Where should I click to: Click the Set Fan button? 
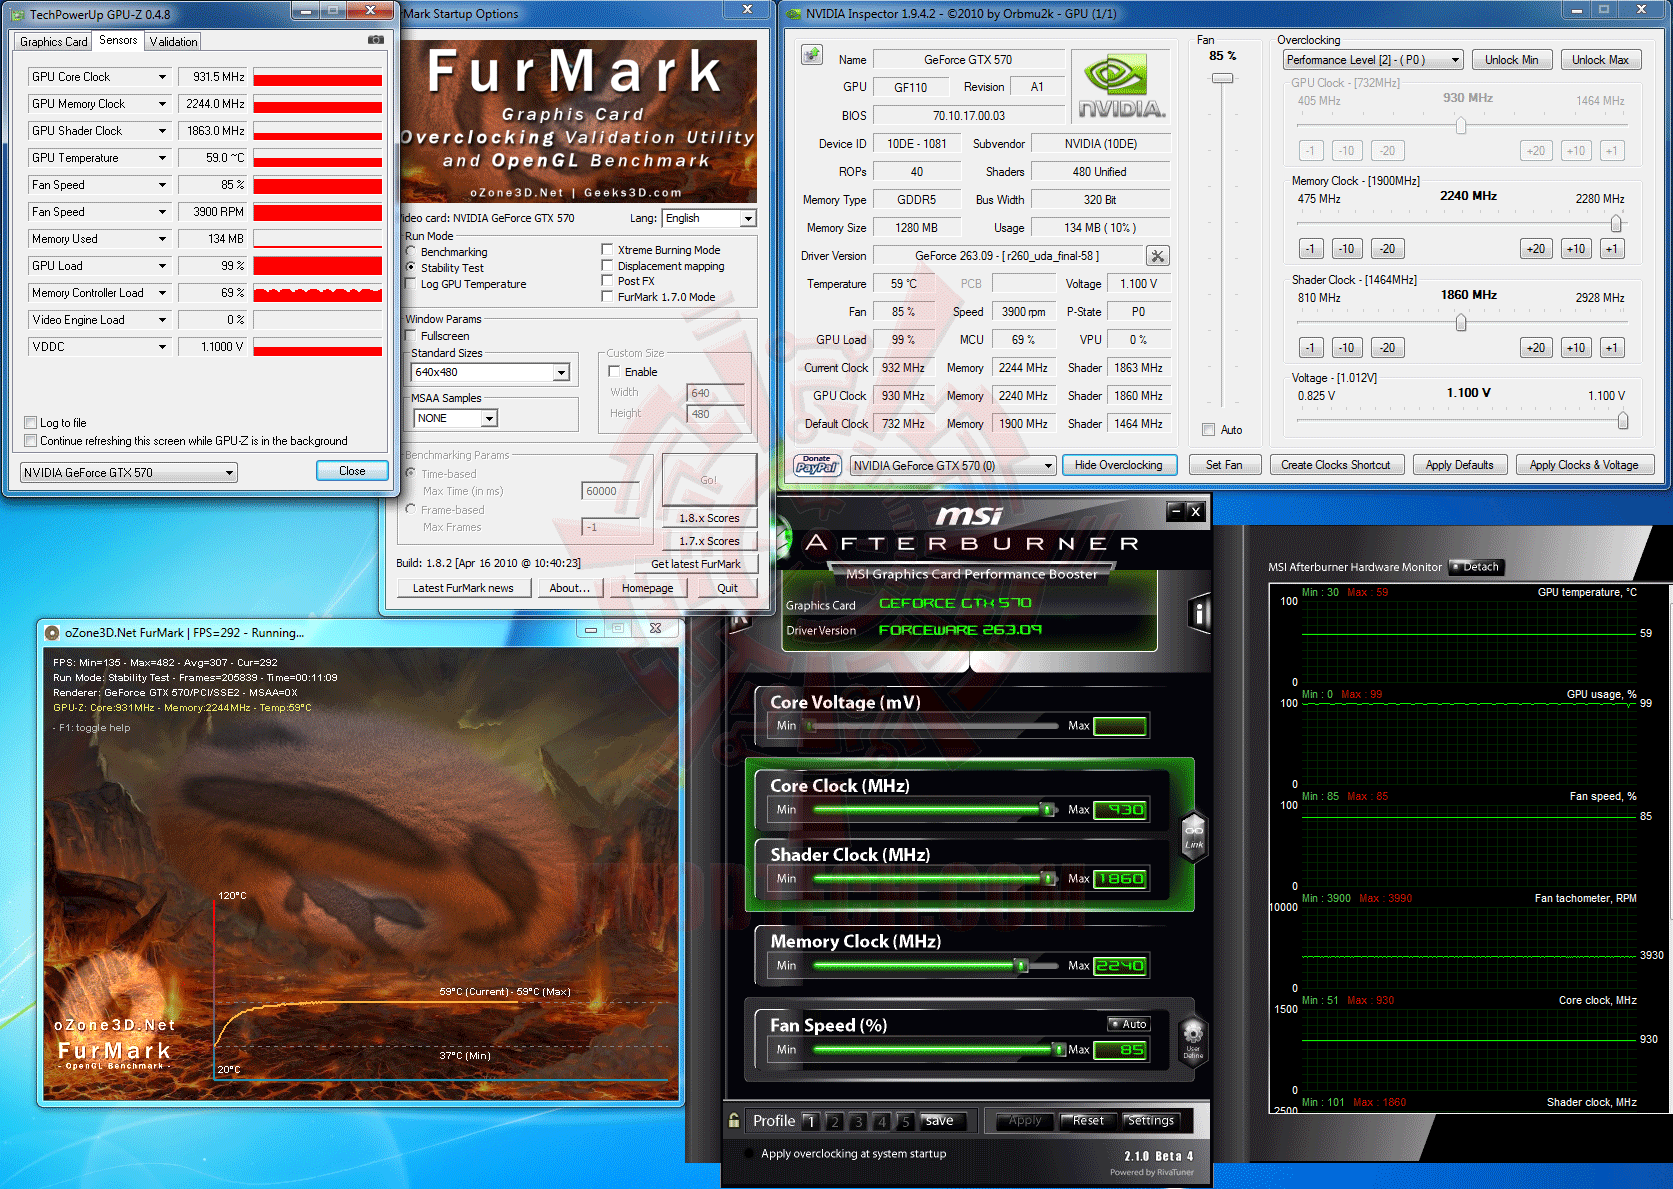[1224, 465]
